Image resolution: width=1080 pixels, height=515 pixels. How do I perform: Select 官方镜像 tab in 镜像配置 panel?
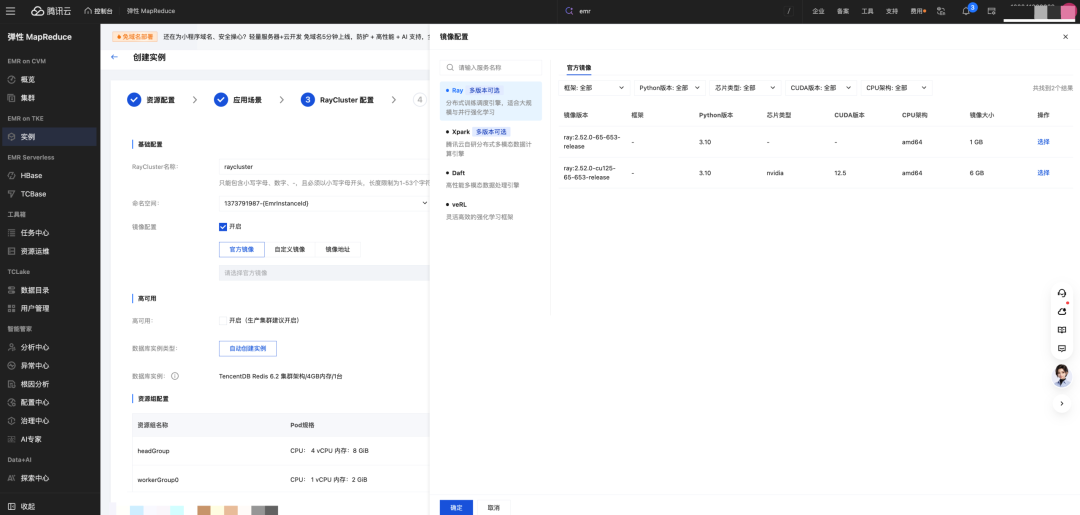point(579,67)
